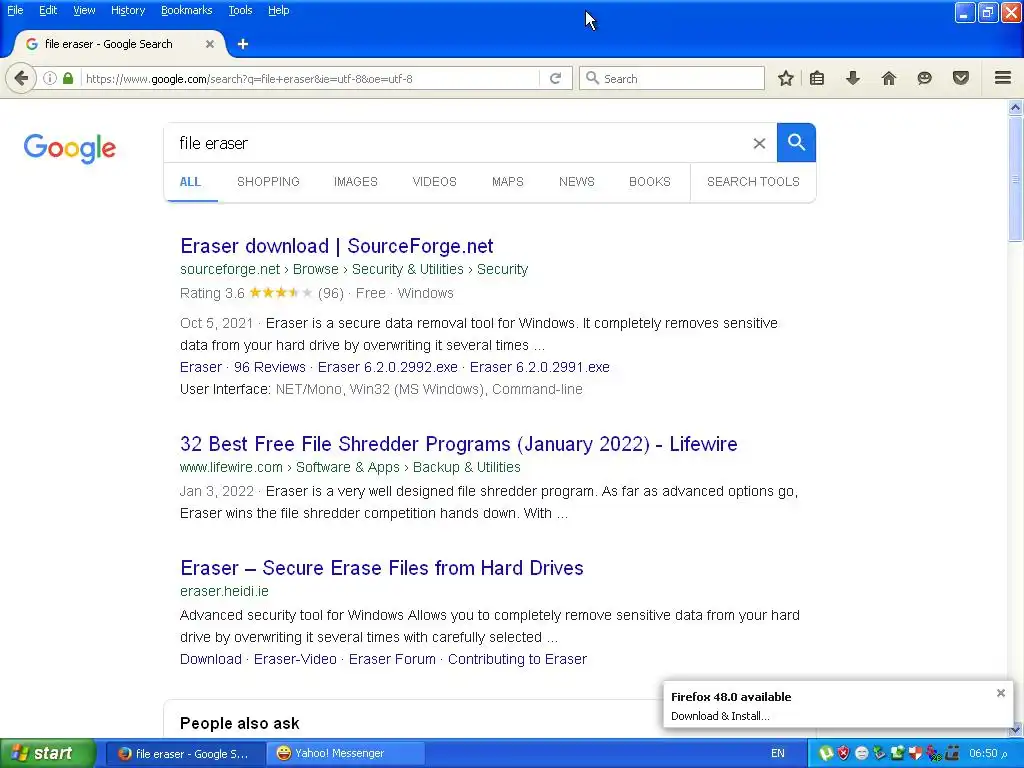
Task: Dismiss the Firefox 48.0 available notification
Action: coord(1000,693)
